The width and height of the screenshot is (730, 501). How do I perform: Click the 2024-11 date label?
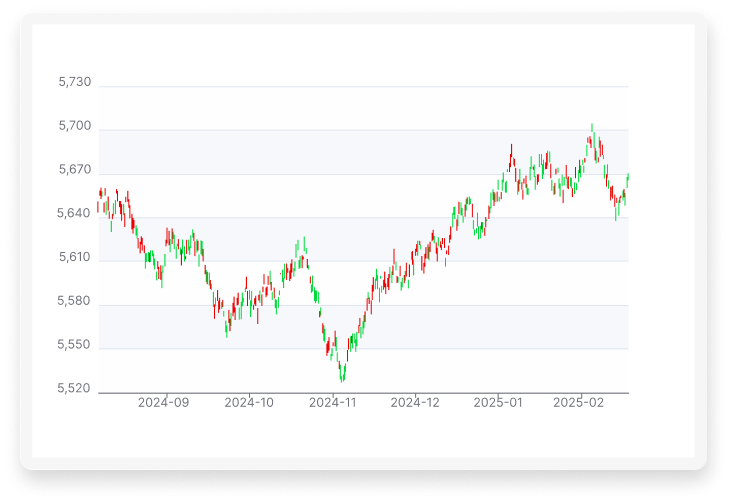pos(332,403)
